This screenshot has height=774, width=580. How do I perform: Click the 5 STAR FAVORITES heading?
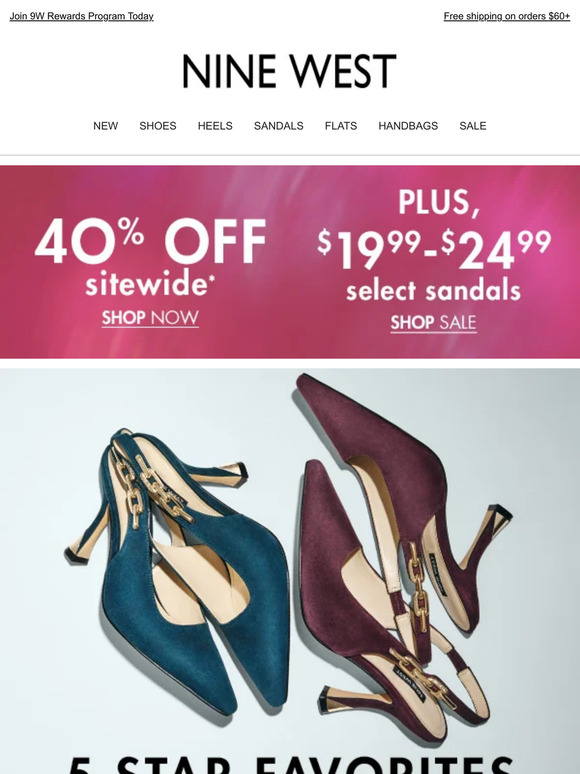291,764
